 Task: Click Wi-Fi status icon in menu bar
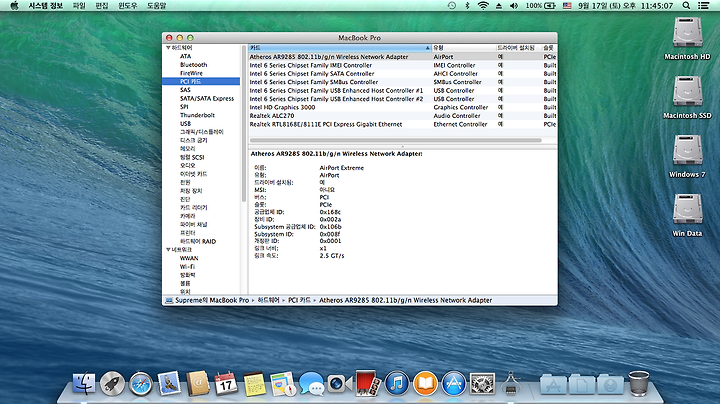483,6
